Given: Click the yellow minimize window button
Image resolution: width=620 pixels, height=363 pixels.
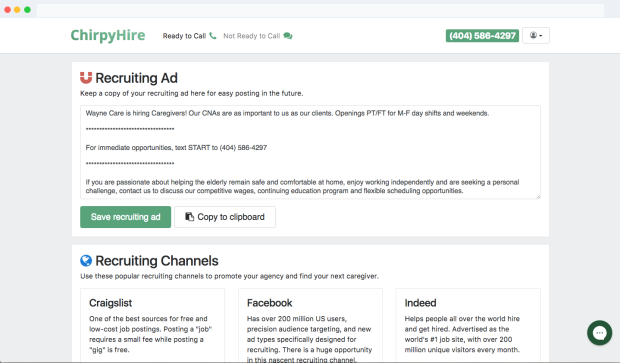Looking at the screenshot, I should (x=17, y=9).
